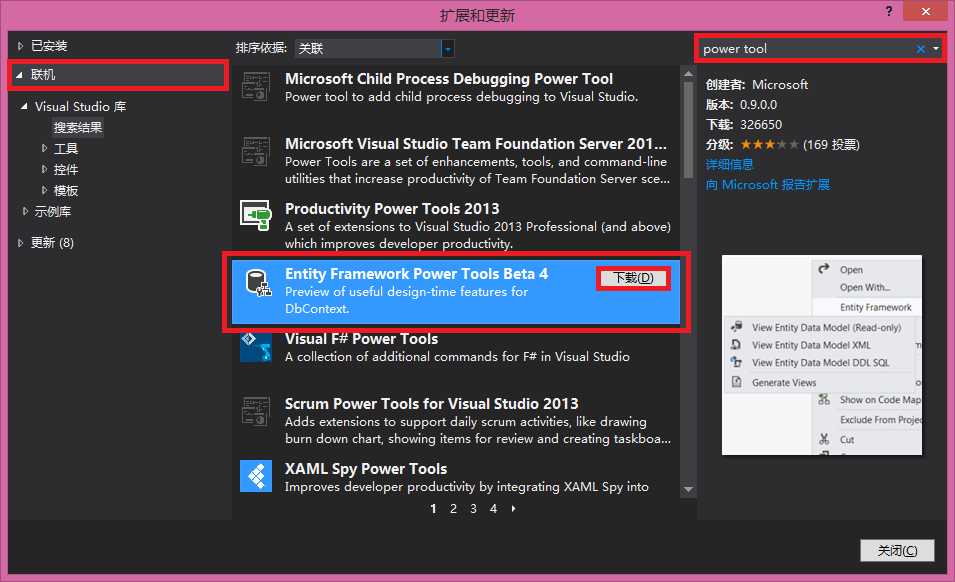Click the Entity Framework Power Tools Beta 4 title
955x582 pixels.
point(416,274)
